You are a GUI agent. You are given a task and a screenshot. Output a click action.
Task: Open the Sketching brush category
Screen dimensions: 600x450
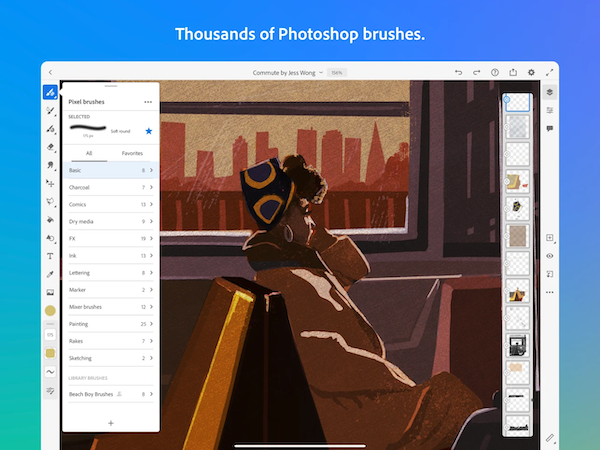pos(111,358)
